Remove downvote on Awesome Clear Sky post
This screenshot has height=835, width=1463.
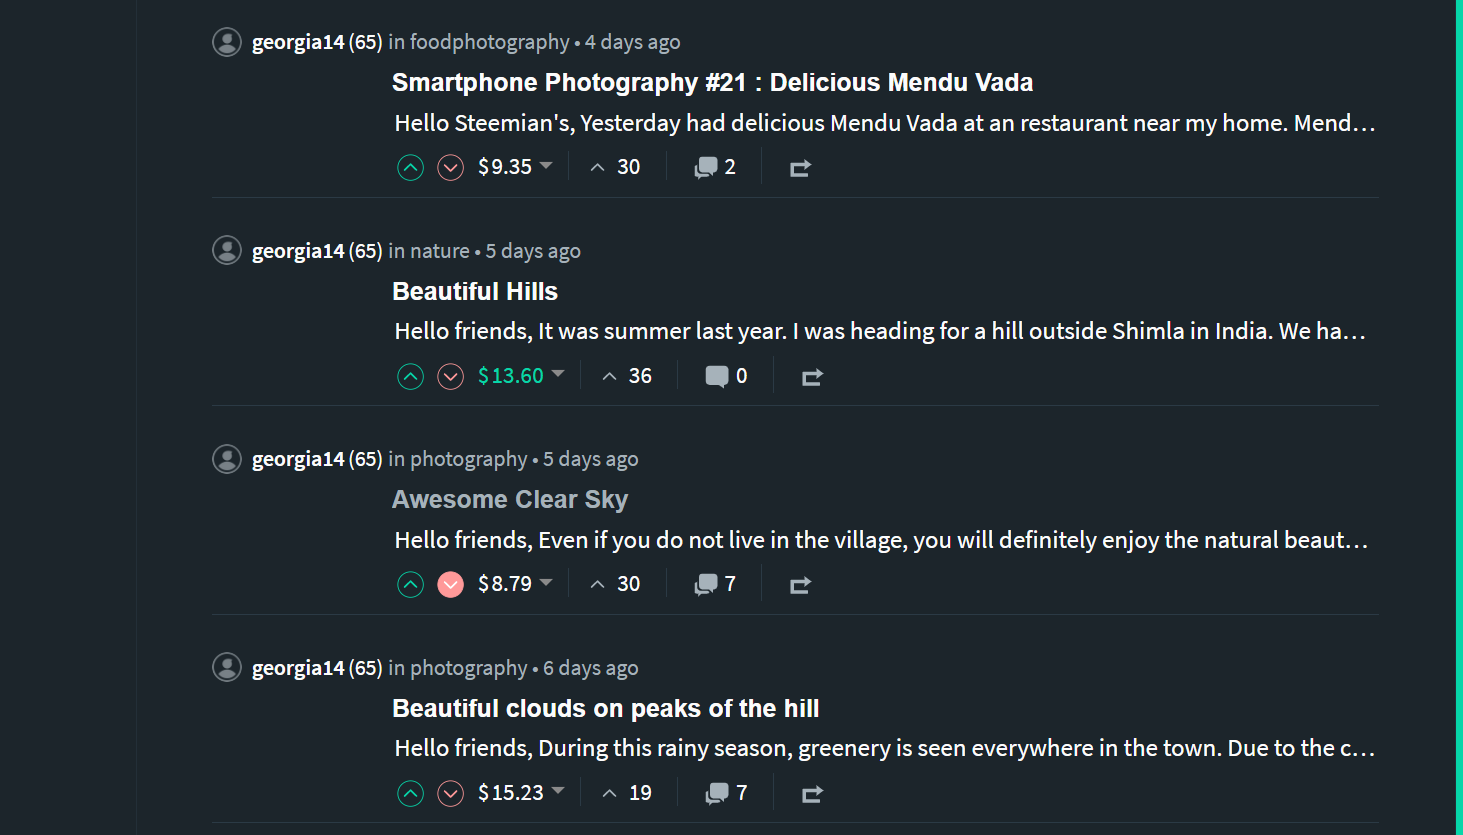451,585
